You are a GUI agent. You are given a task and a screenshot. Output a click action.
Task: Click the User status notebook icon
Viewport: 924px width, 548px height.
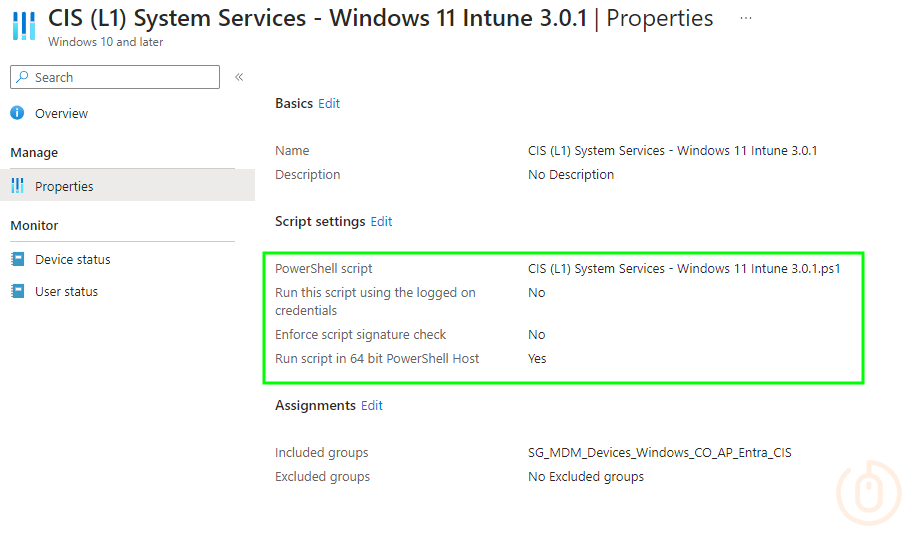17,292
